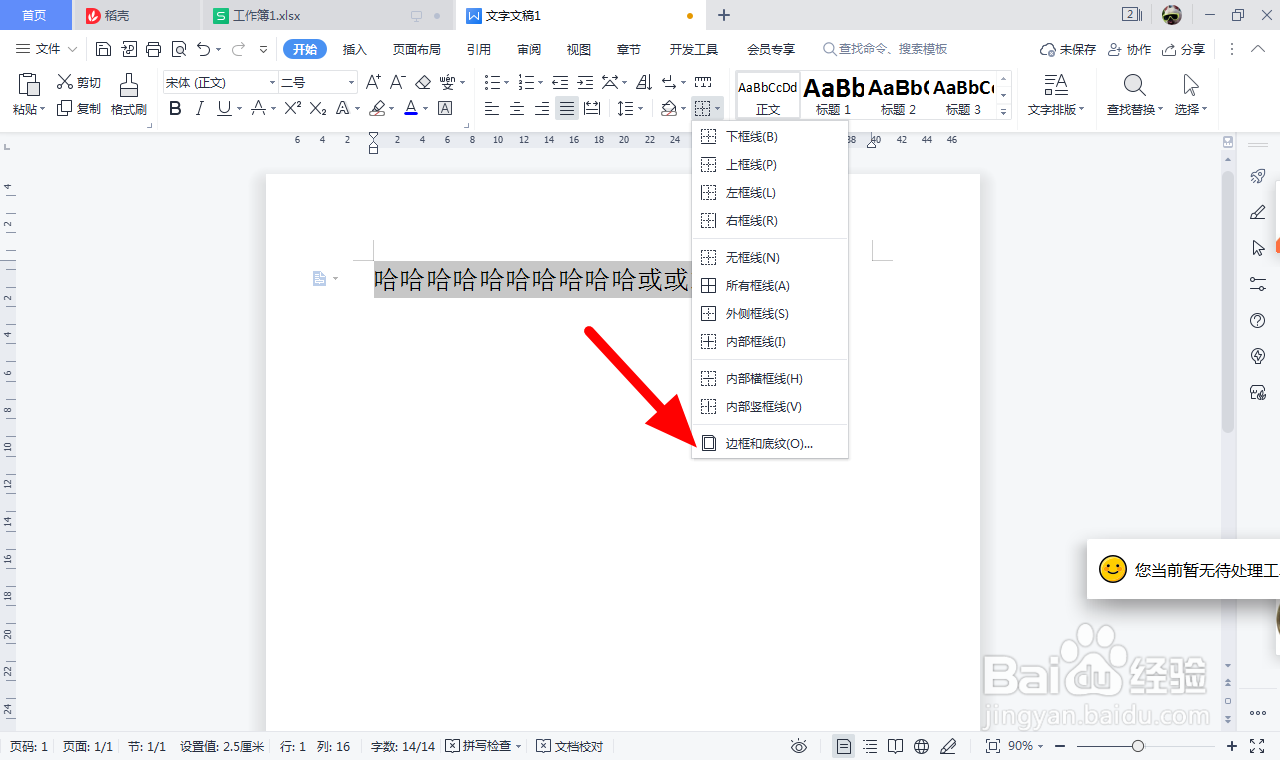Toggle bold formatting button
The height and width of the screenshot is (760, 1280).
pyautogui.click(x=175, y=108)
